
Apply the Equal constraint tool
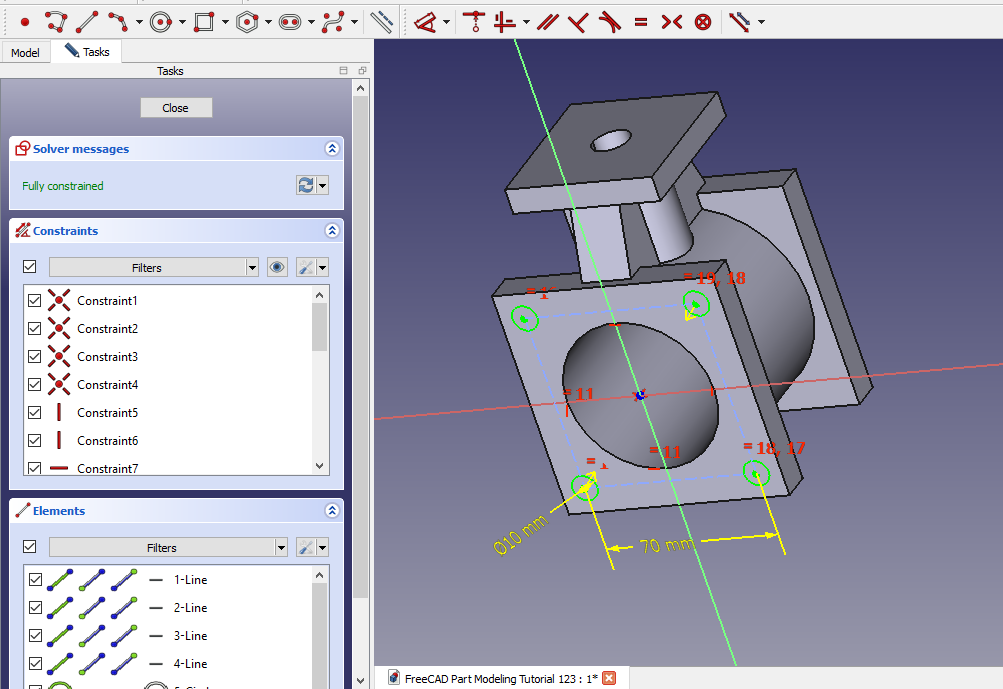point(640,21)
